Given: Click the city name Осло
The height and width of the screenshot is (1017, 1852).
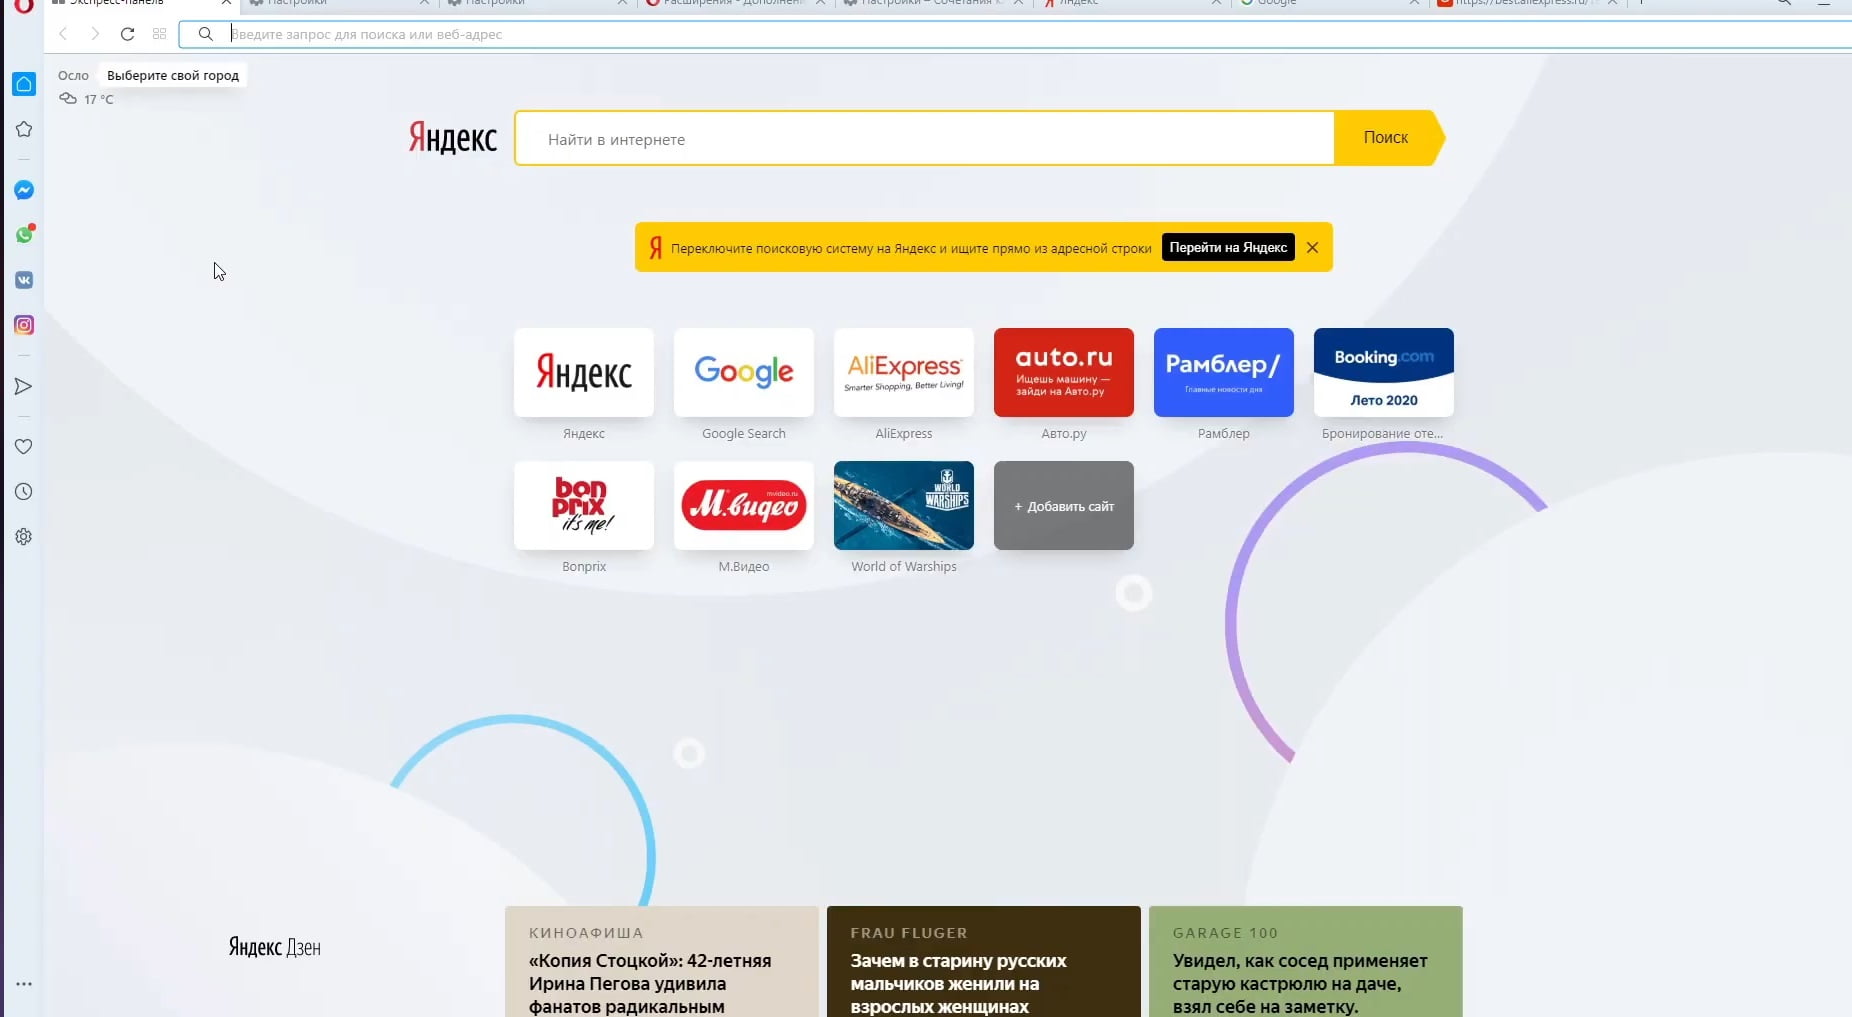Looking at the screenshot, I should (x=73, y=75).
